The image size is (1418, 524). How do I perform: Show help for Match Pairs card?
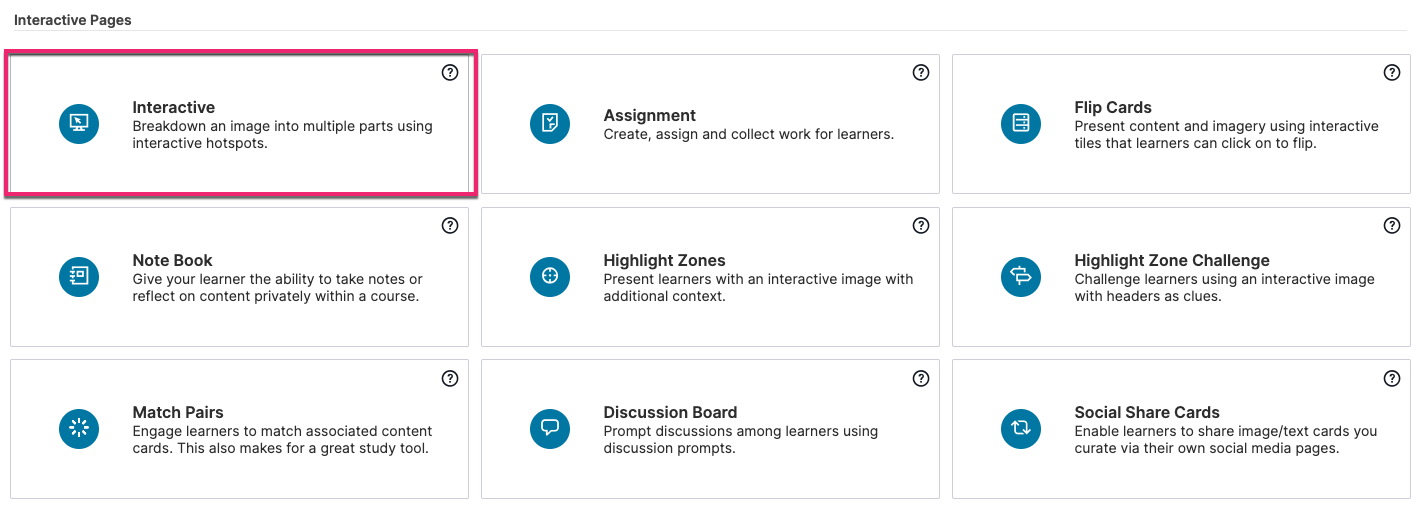(450, 379)
